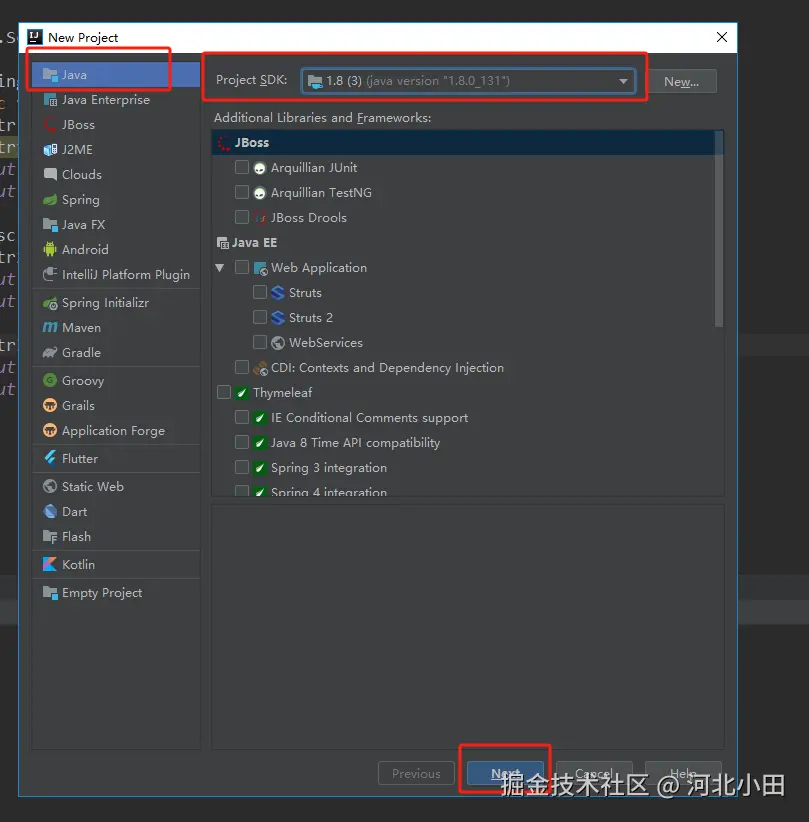Pick the Groovy green circle icon
This screenshot has width=809, height=822.
(x=50, y=381)
